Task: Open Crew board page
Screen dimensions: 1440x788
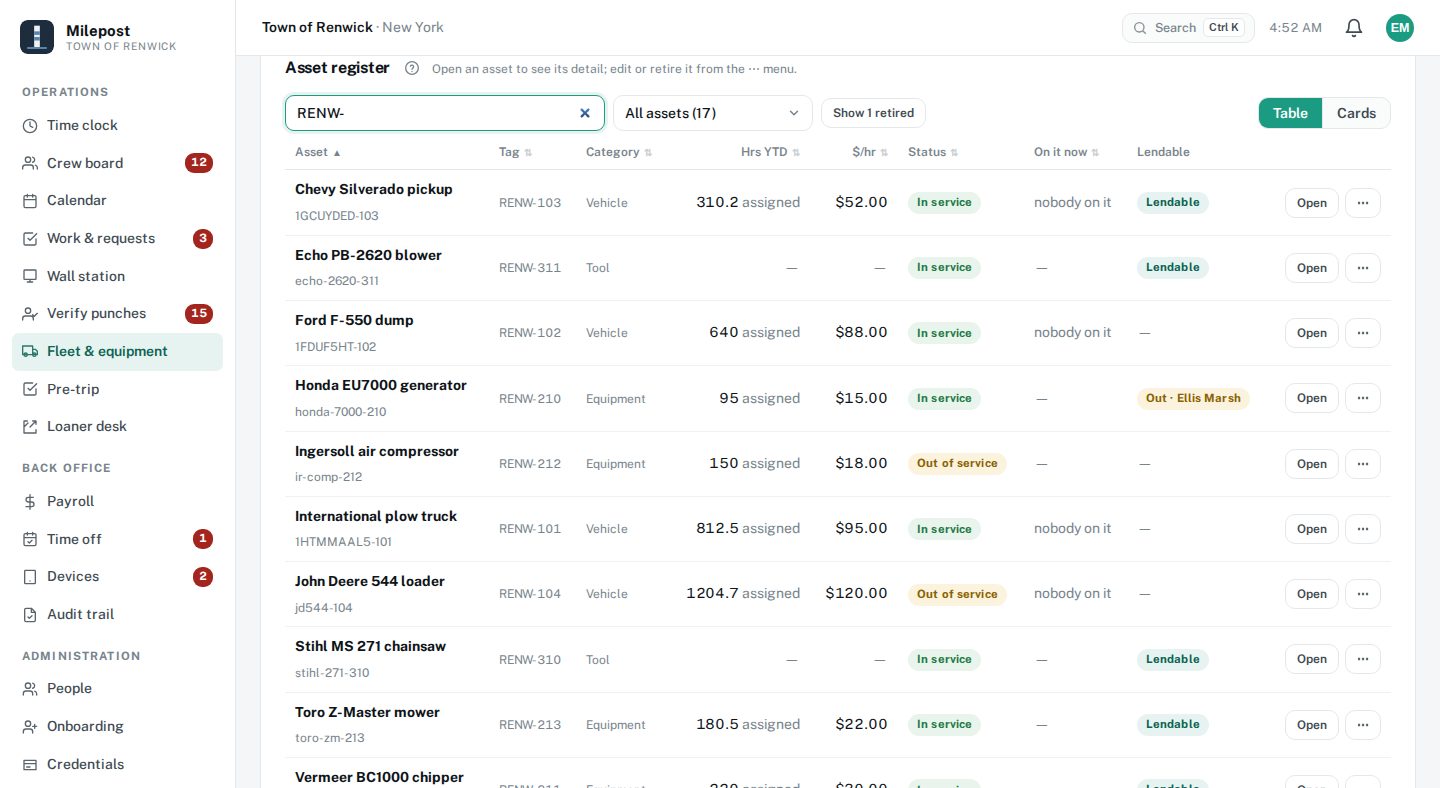Action: coord(117,163)
